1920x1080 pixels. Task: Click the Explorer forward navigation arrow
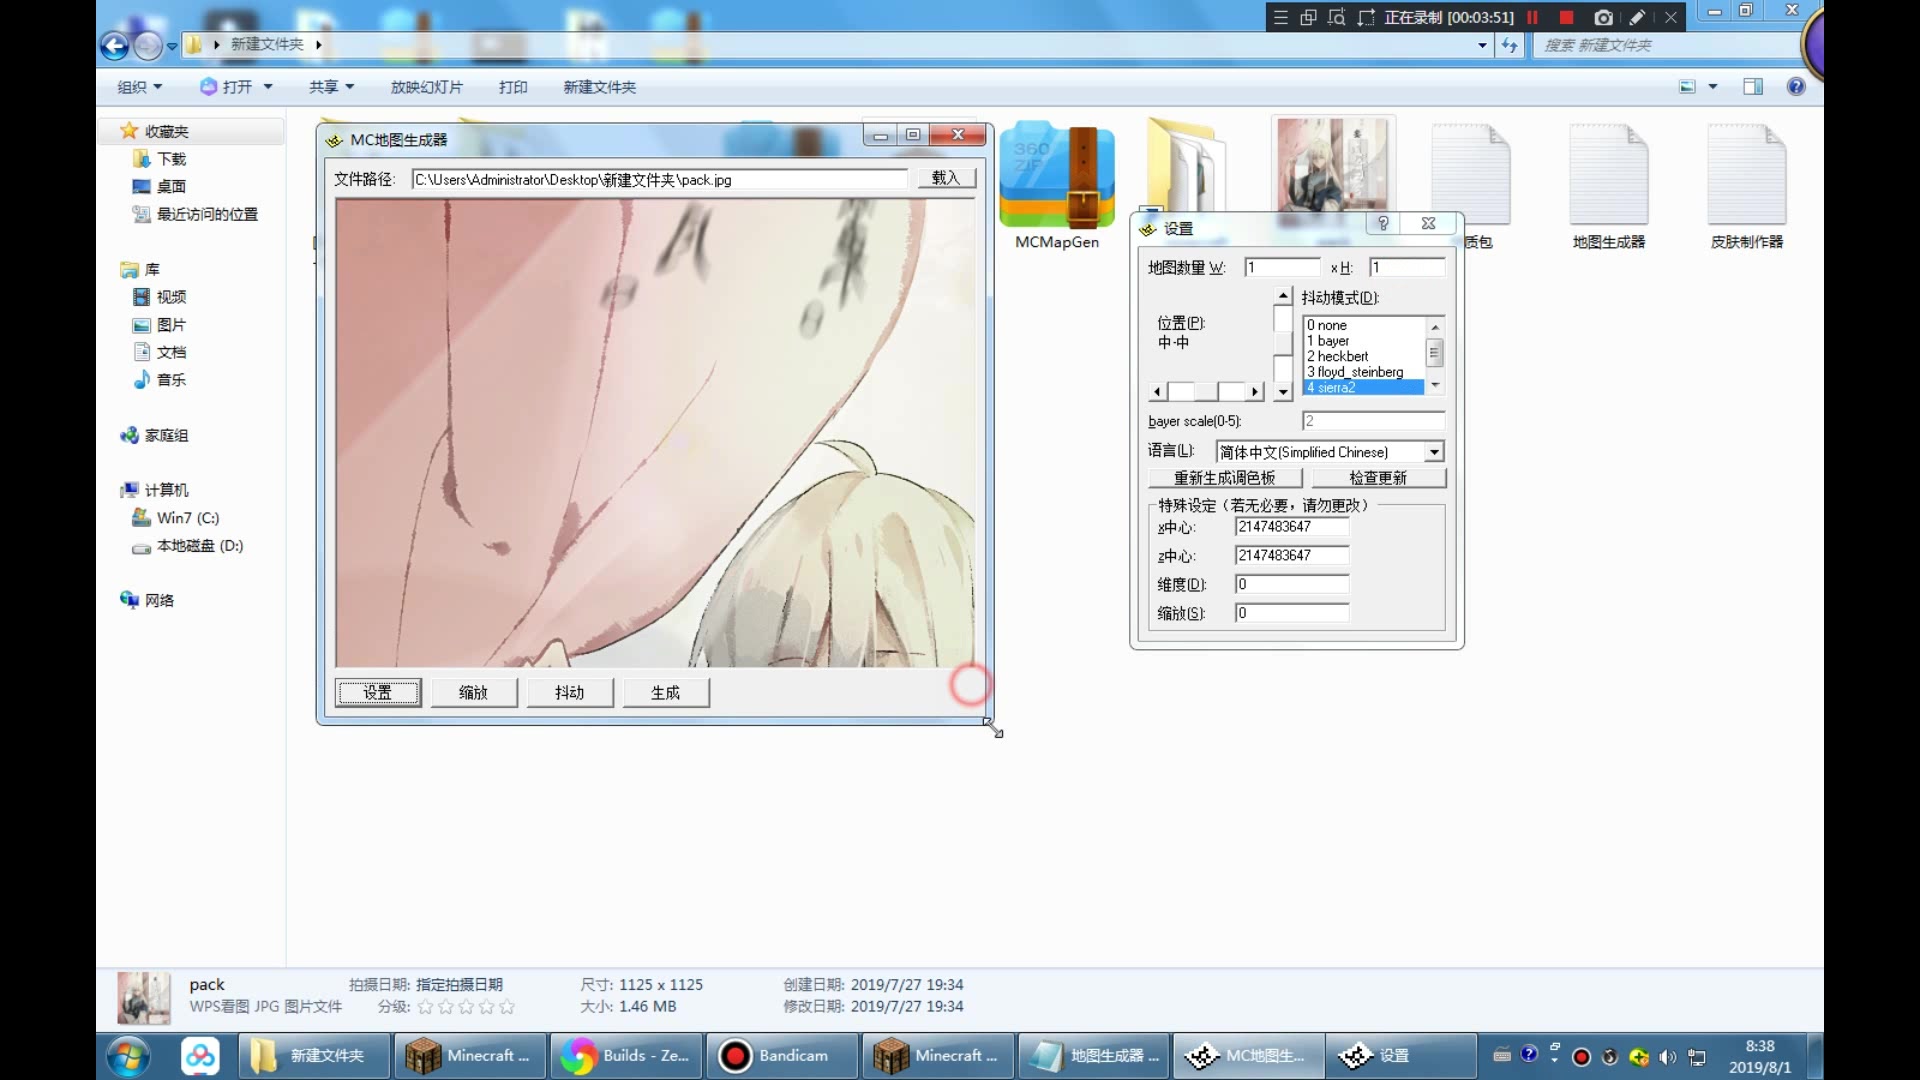(148, 45)
